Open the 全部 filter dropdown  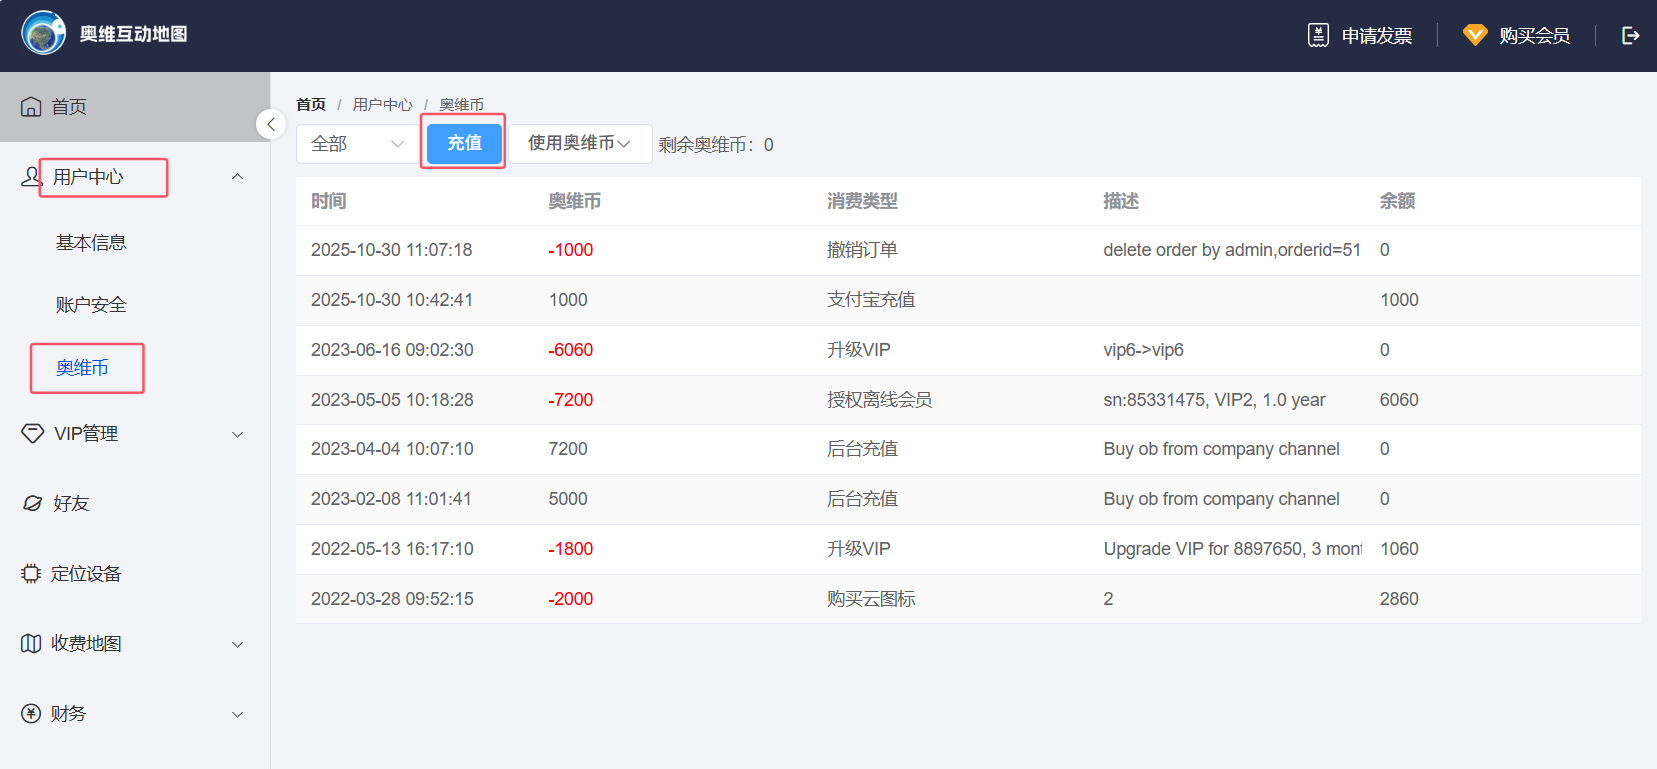coord(357,144)
